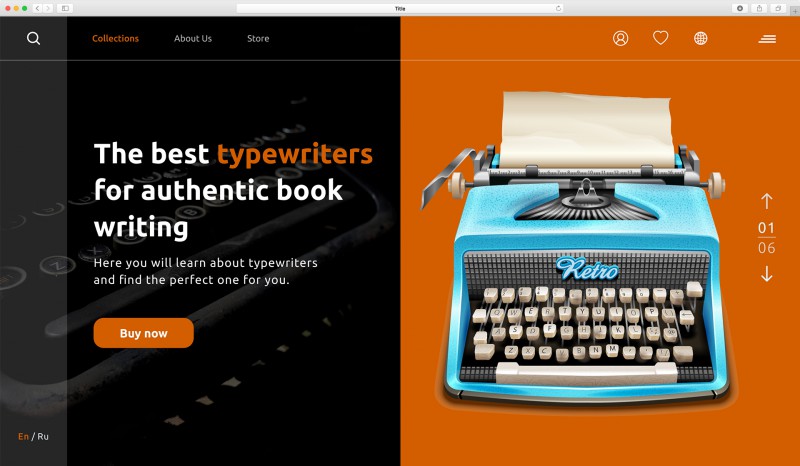Click the heart favorites icon
Image resolution: width=800 pixels, height=466 pixels.
(661, 38)
